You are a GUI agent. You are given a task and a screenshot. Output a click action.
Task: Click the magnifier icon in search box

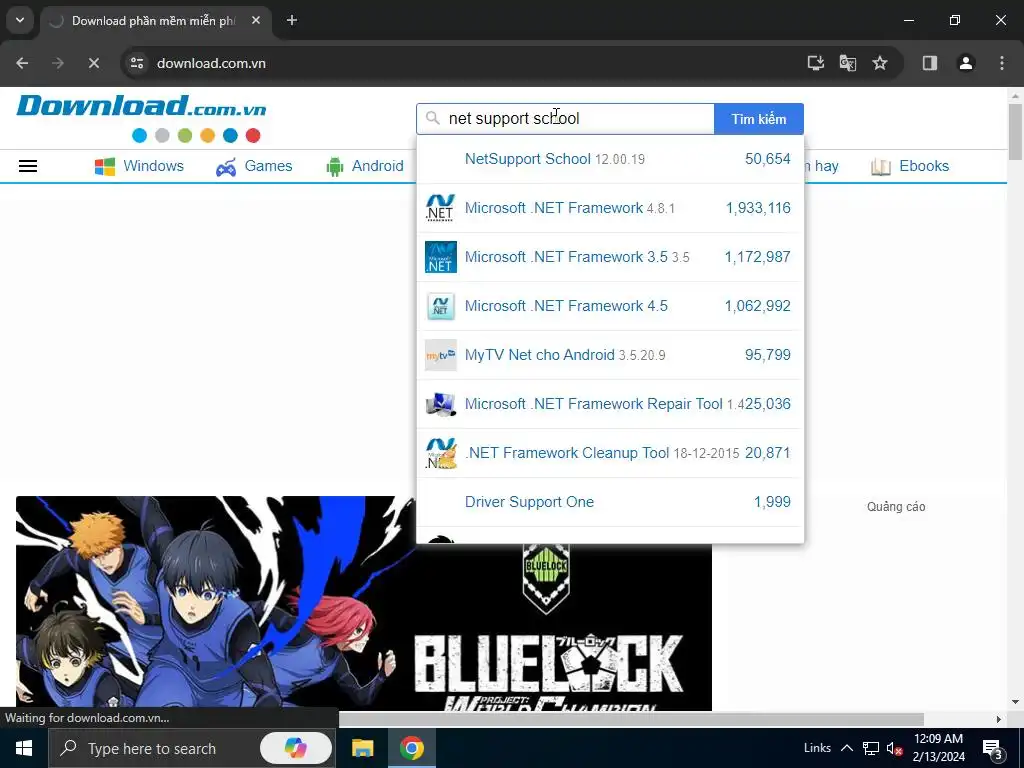432,118
